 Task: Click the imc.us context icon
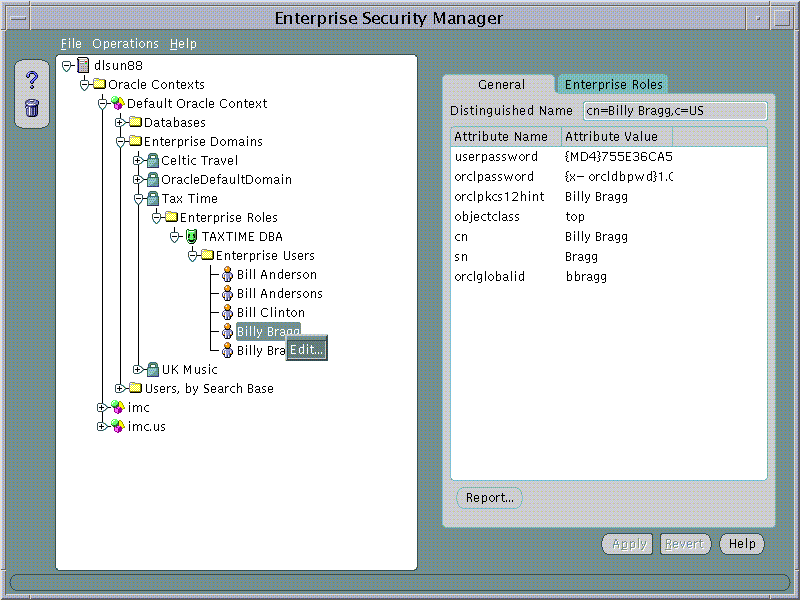click(118, 426)
